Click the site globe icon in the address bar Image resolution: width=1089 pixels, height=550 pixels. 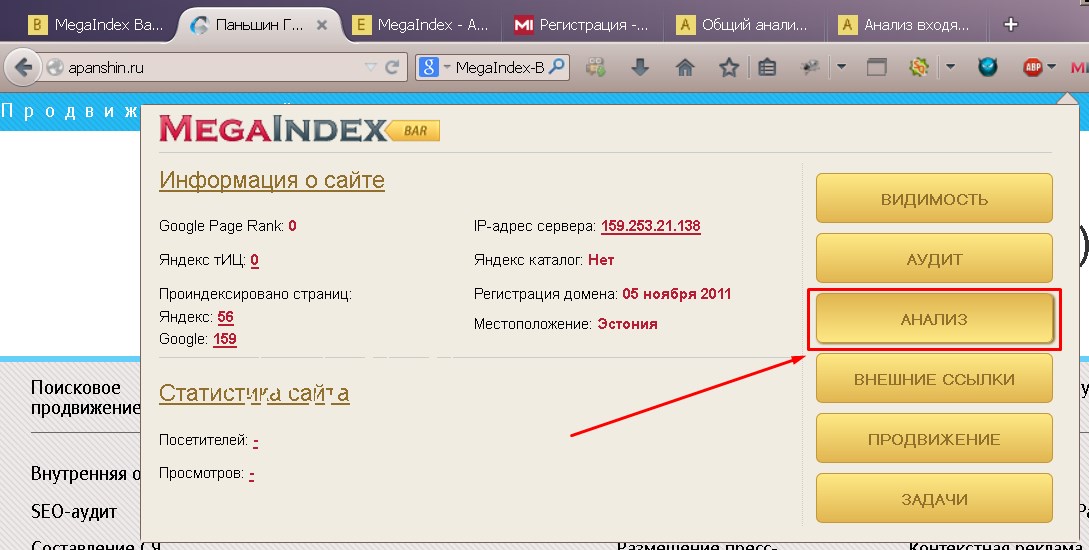click(x=55, y=67)
